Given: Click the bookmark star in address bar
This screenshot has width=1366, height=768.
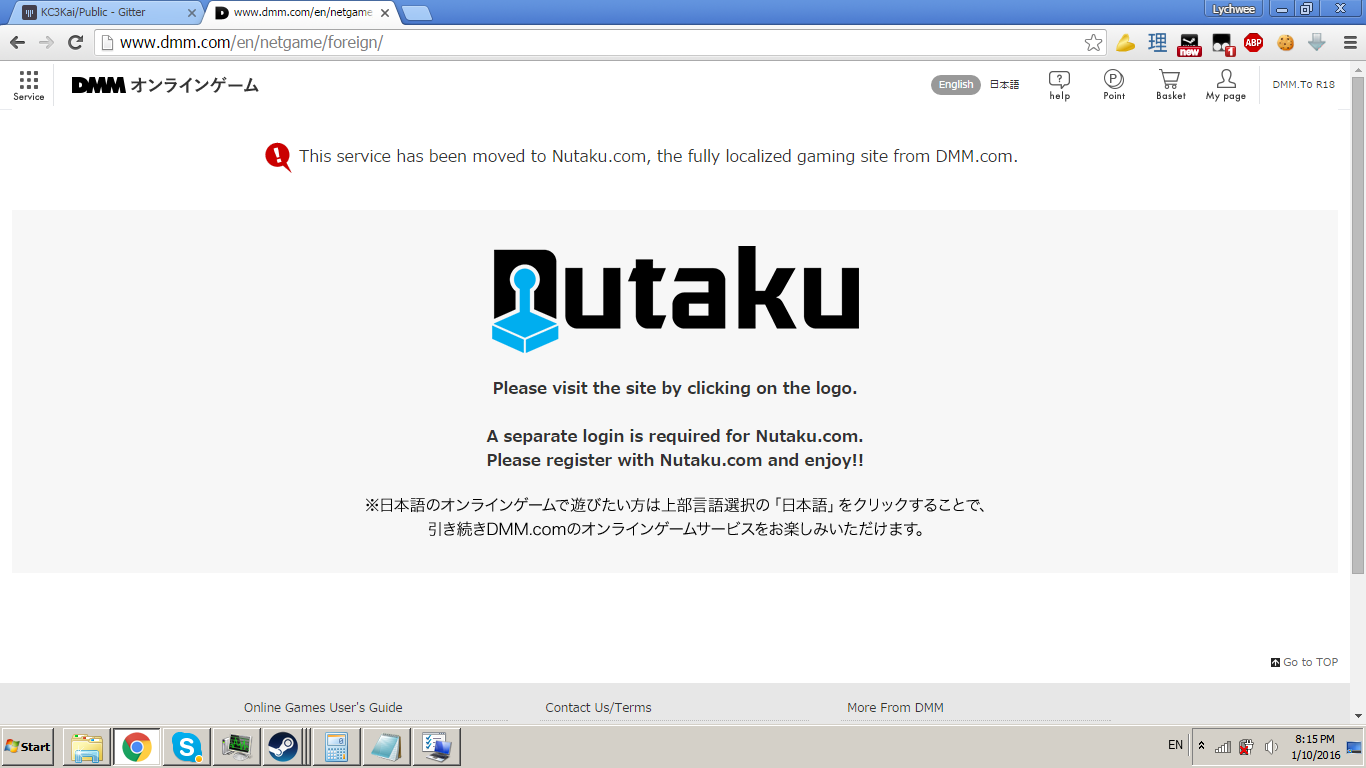Looking at the screenshot, I should [1093, 43].
